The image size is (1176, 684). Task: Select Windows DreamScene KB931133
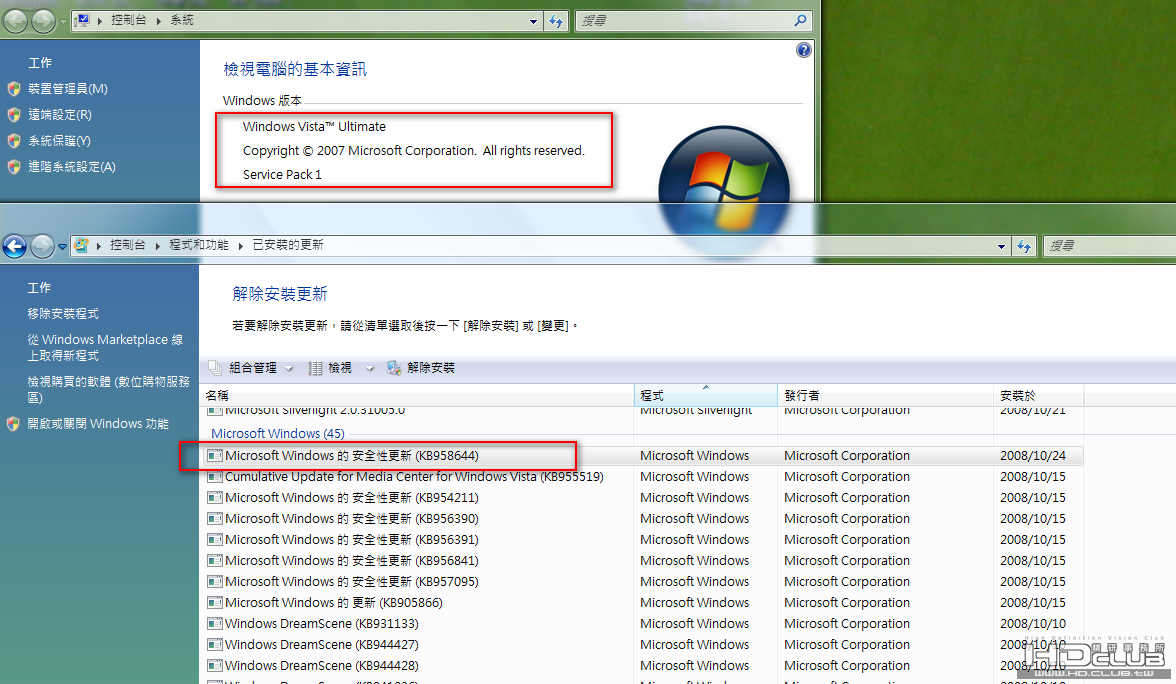point(642,623)
